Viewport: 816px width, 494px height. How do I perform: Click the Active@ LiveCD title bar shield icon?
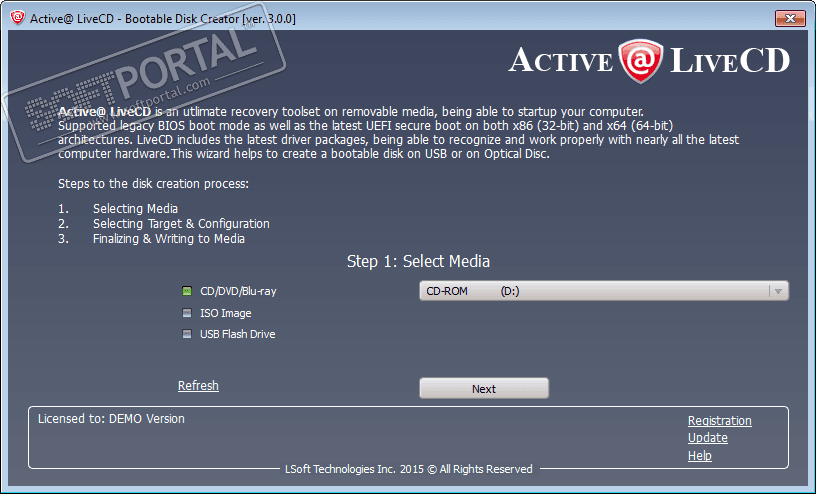coord(17,18)
